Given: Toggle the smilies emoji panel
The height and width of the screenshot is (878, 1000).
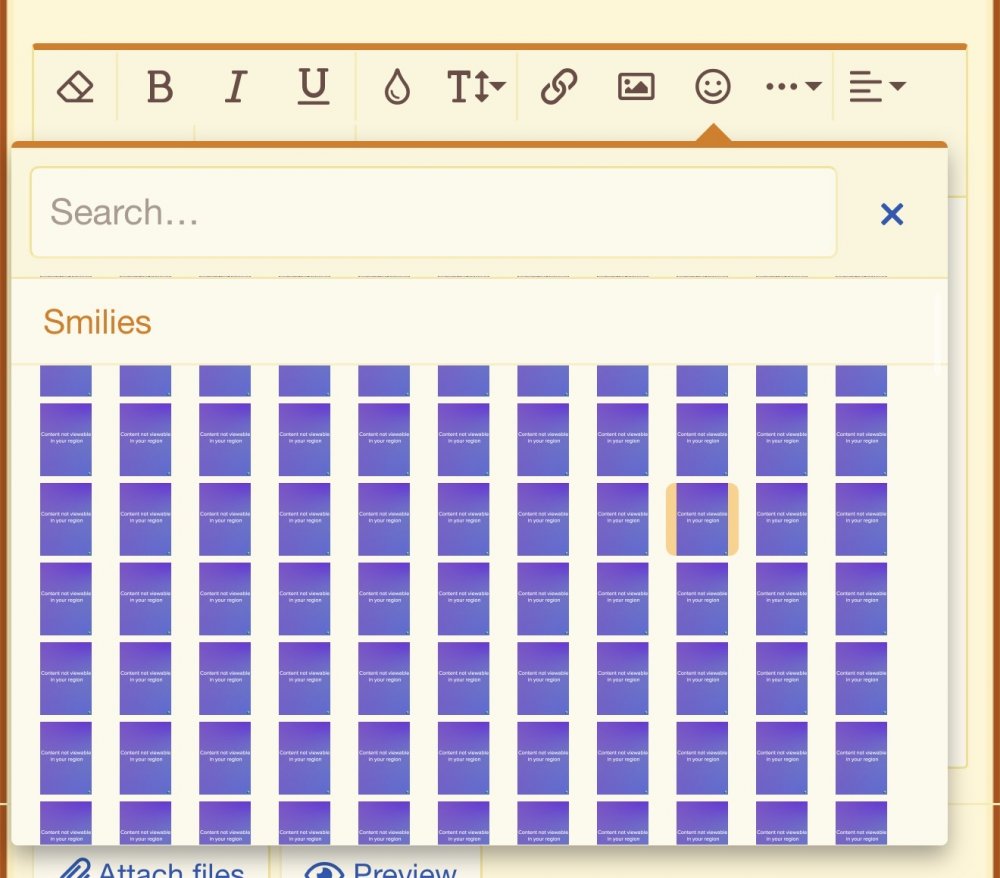Looking at the screenshot, I should [712, 86].
